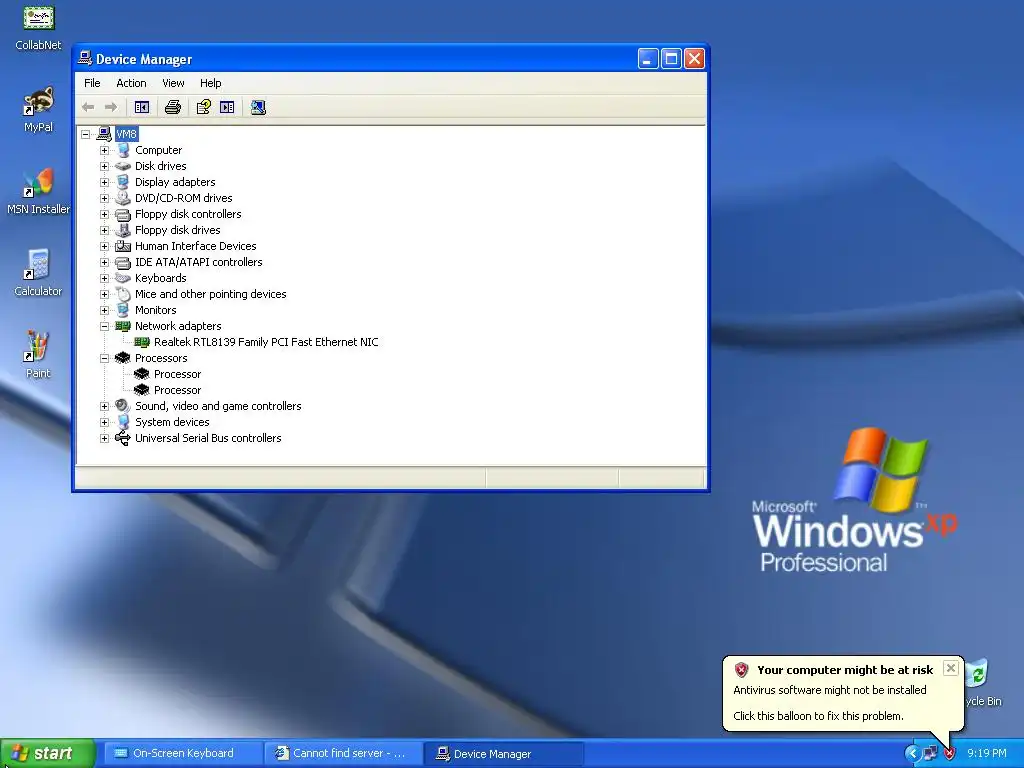Click the Universal Serial Bus controllers icon
Screen dimensions: 1024x768
pos(123,438)
